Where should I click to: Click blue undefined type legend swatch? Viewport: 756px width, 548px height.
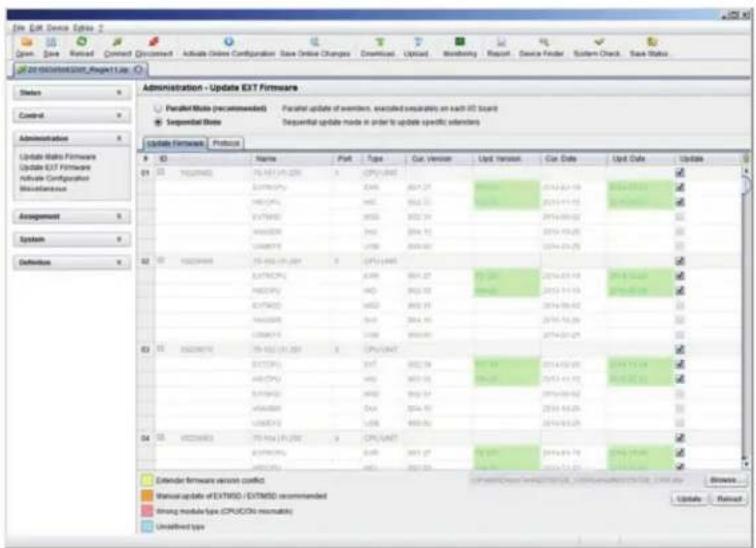(x=147, y=526)
